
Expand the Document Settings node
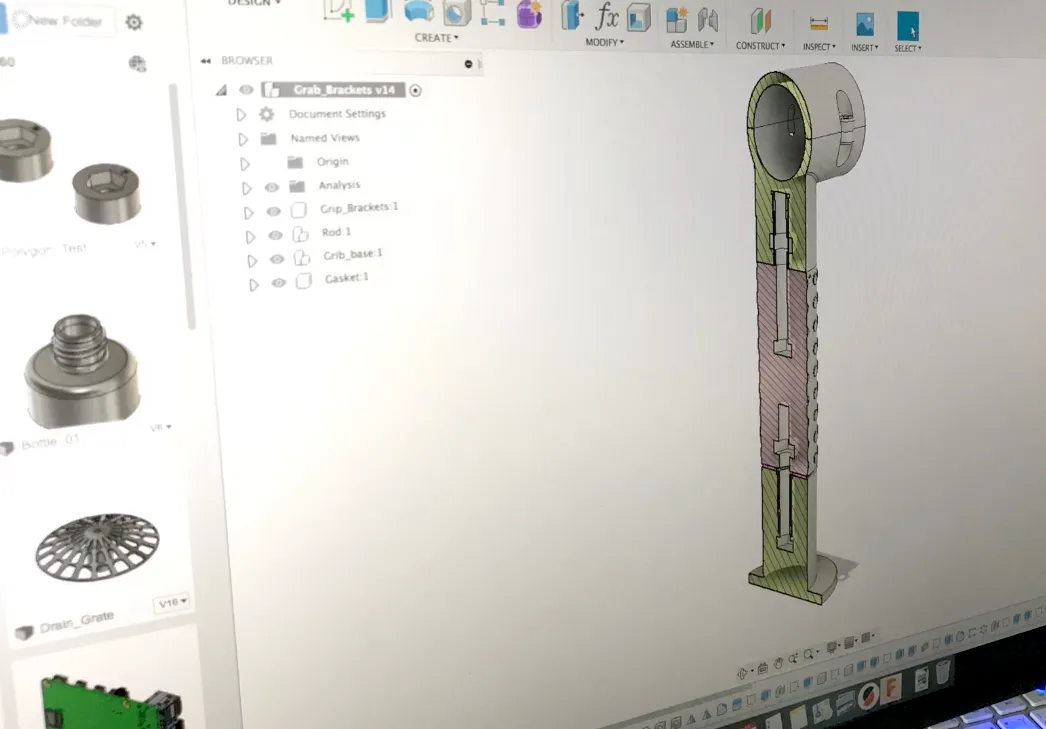point(241,115)
